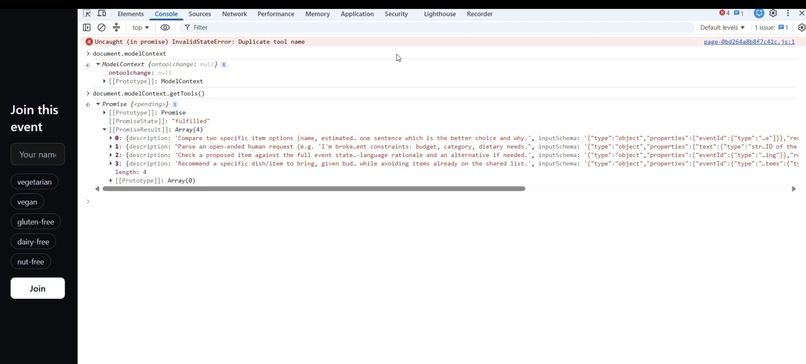The image size is (806, 364).
Task: Open the Application tab
Action: (x=357, y=14)
